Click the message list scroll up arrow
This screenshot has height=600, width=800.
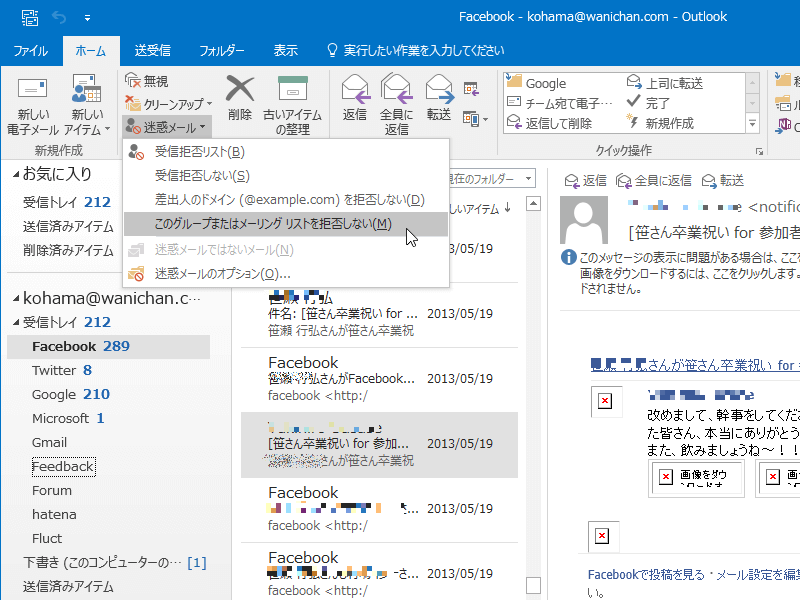[x=533, y=203]
